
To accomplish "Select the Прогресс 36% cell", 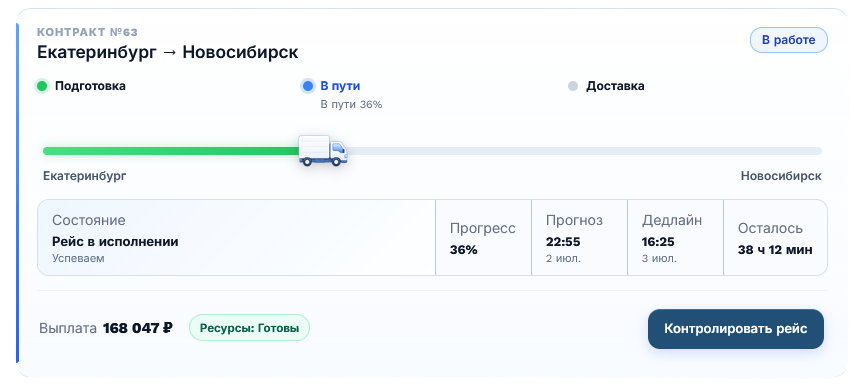I will coord(483,237).
